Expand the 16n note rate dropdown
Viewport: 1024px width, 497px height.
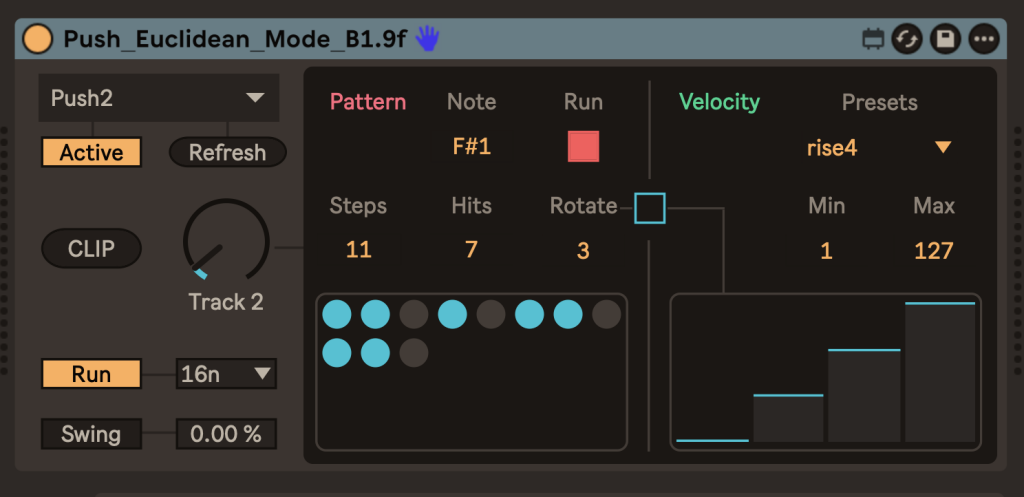[226, 375]
